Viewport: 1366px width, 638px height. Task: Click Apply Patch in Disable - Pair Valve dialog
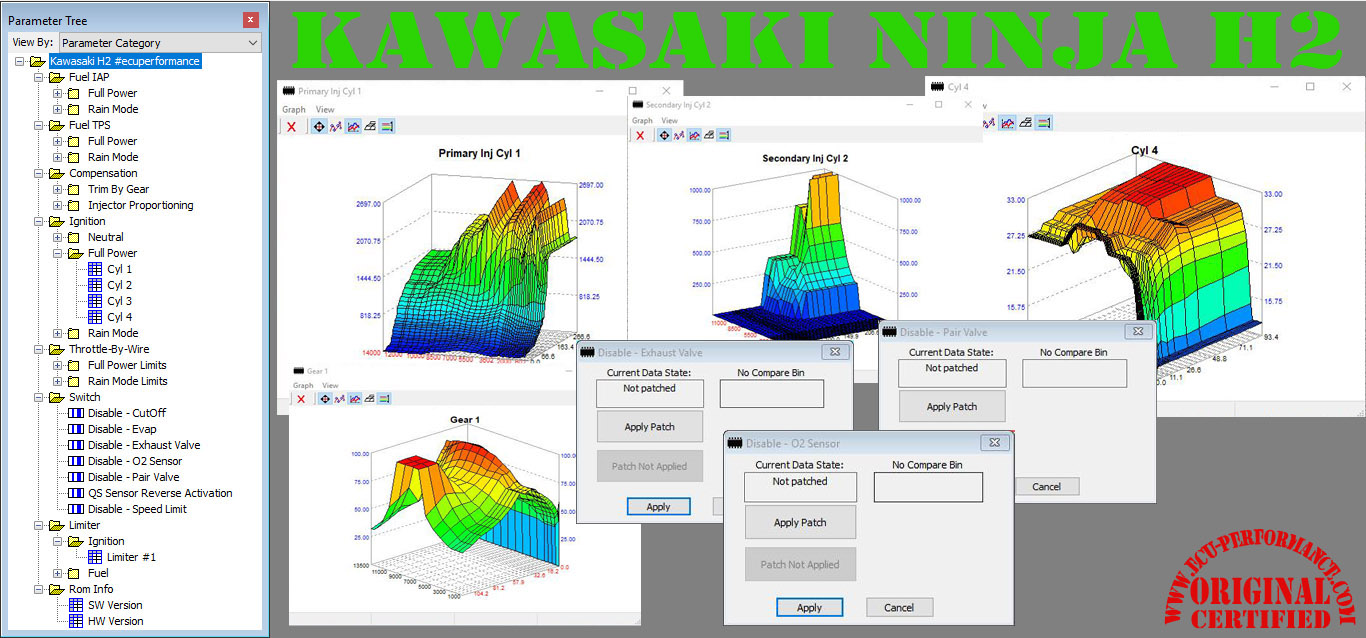[x=952, y=407]
